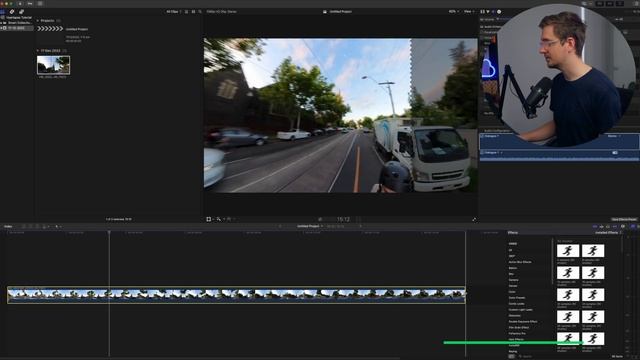The width and height of the screenshot is (640, 360).
Task: Select the FxFactory Pro category
Action: (517, 333)
